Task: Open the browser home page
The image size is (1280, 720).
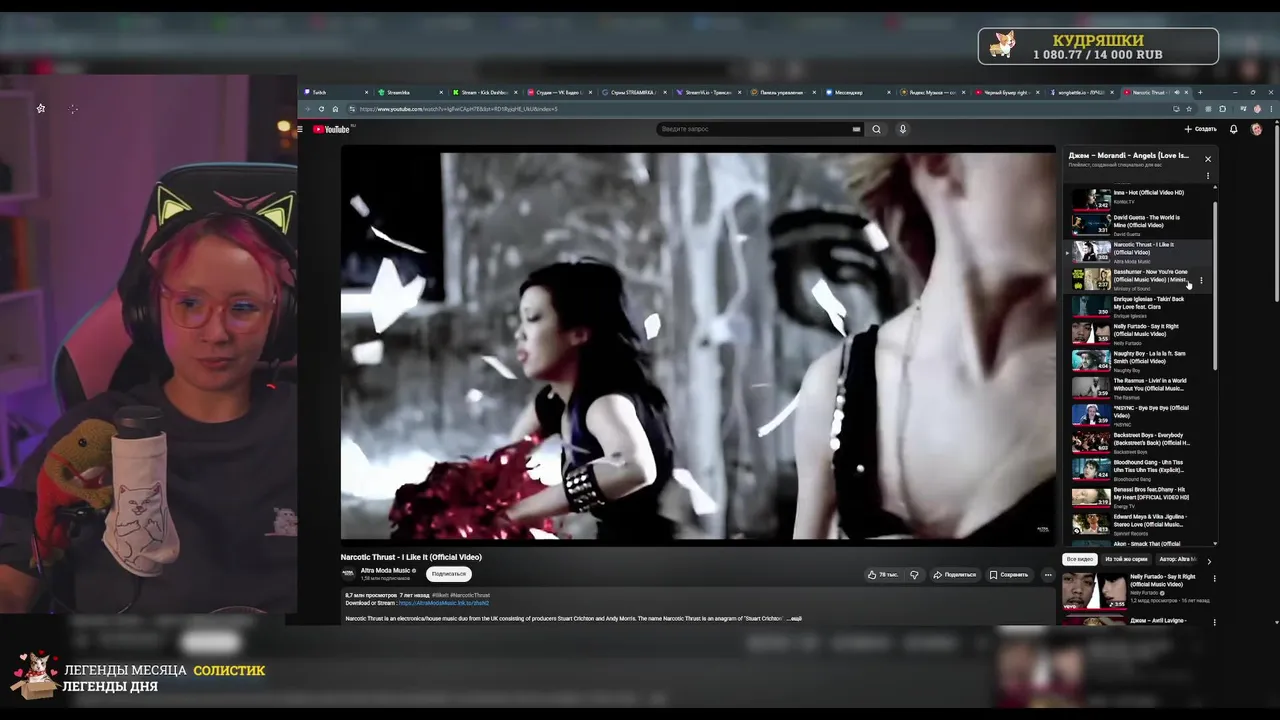Action: click(335, 109)
